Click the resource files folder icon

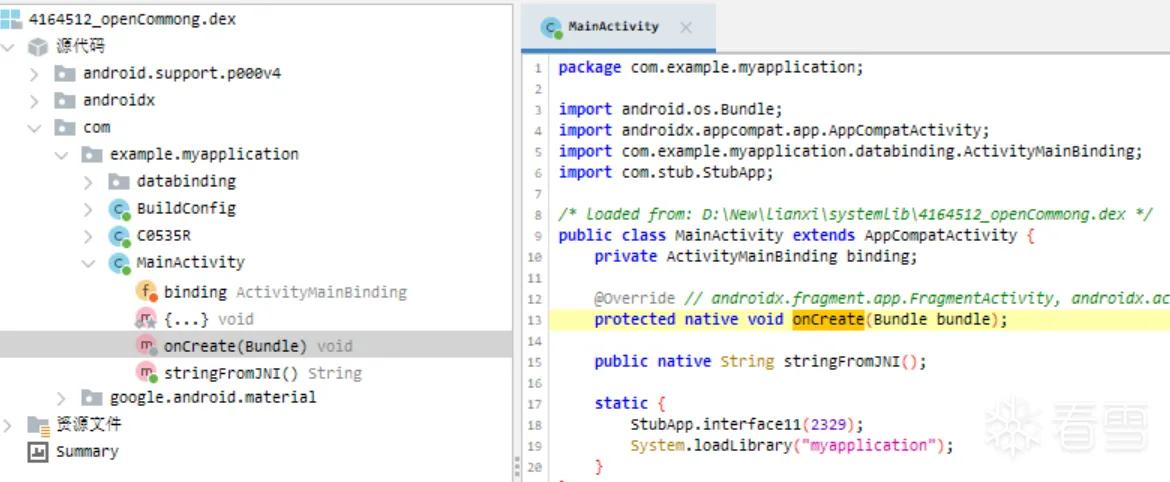38,425
